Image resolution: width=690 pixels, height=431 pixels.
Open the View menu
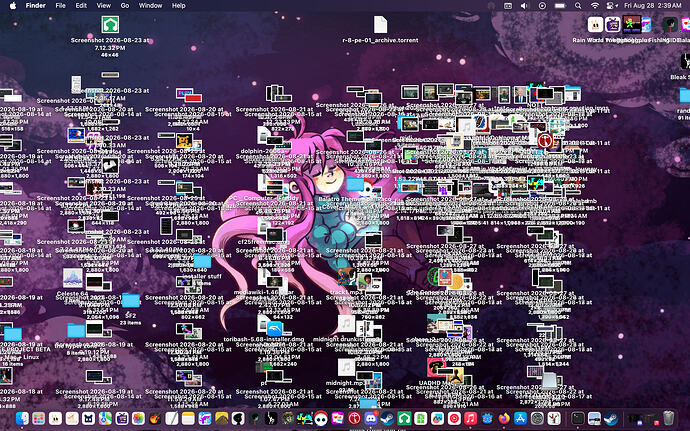[103, 6]
